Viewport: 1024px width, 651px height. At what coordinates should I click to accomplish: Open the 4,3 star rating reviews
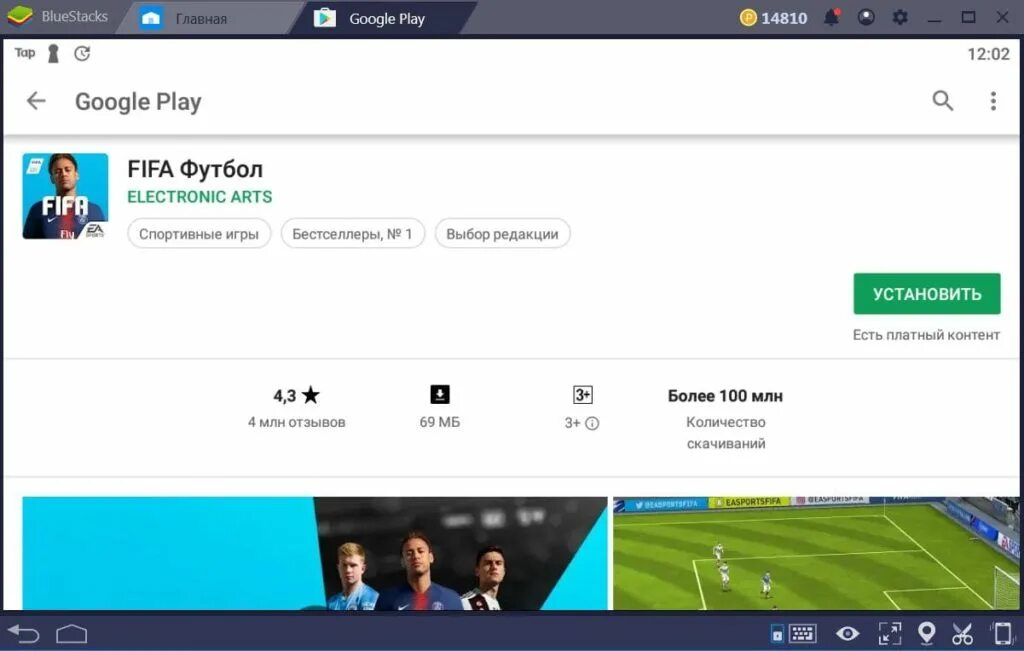coord(296,396)
